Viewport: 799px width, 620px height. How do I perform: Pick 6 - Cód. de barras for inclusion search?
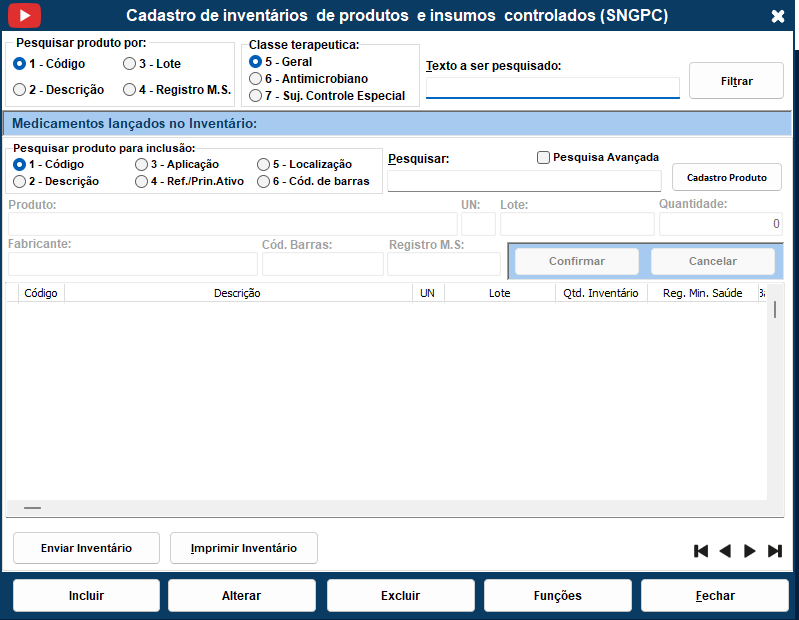coord(264,182)
